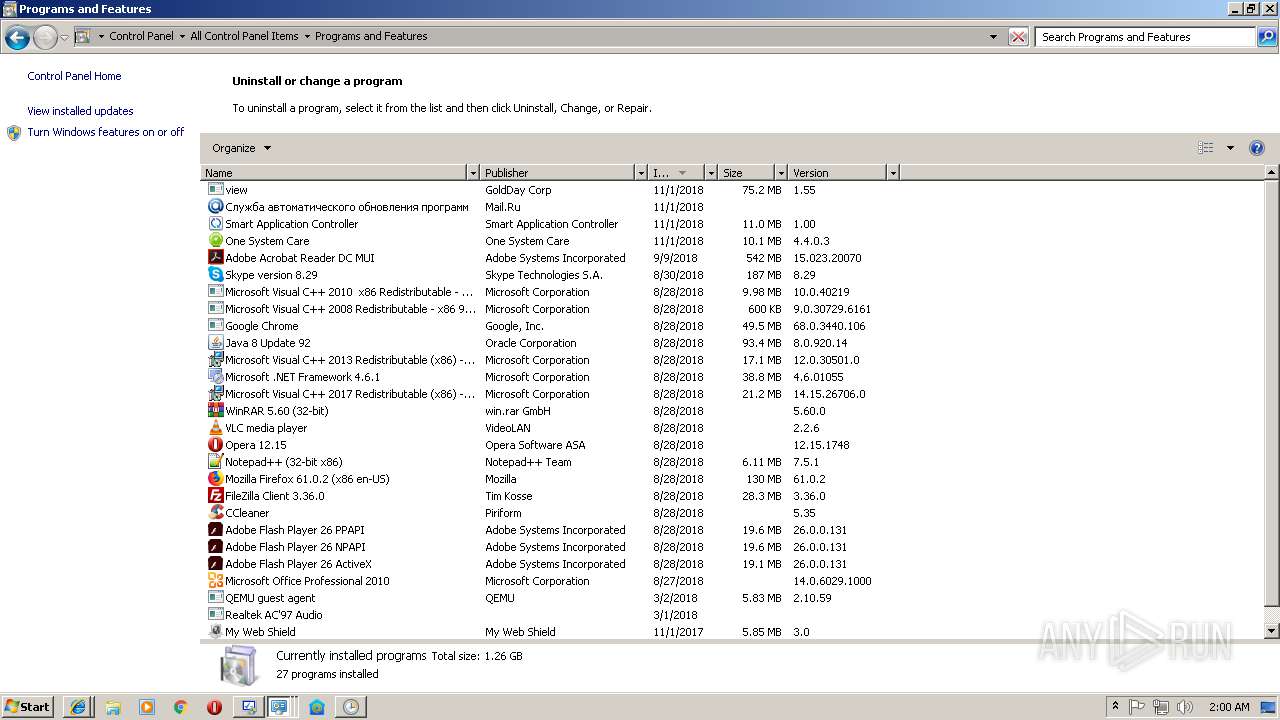Sort by the Publisher column header
1280x720 pixels.
click(558, 173)
